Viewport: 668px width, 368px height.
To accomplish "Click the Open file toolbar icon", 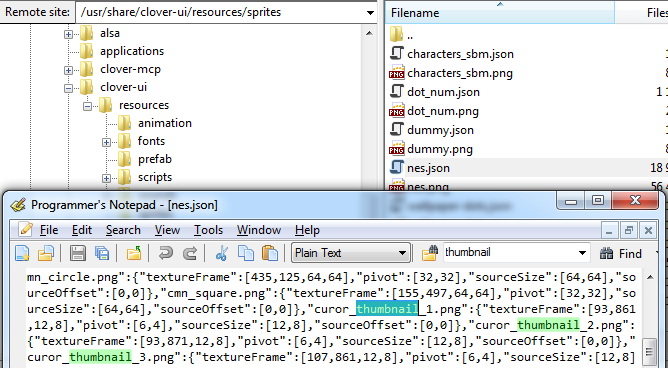I will (x=46, y=253).
